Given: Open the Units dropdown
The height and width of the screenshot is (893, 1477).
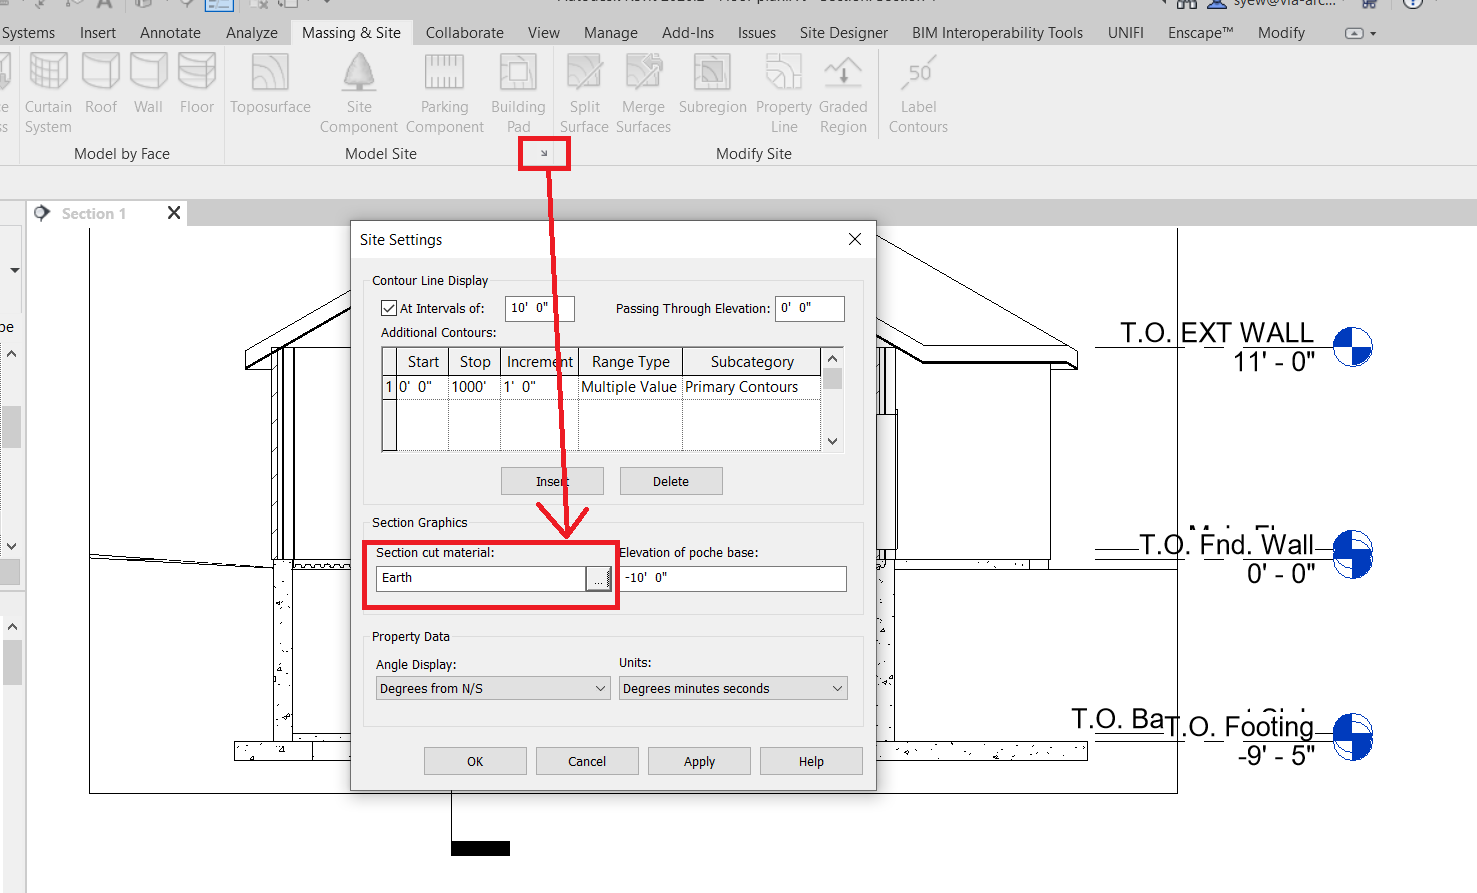Looking at the screenshot, I should (x=733, y=688).
